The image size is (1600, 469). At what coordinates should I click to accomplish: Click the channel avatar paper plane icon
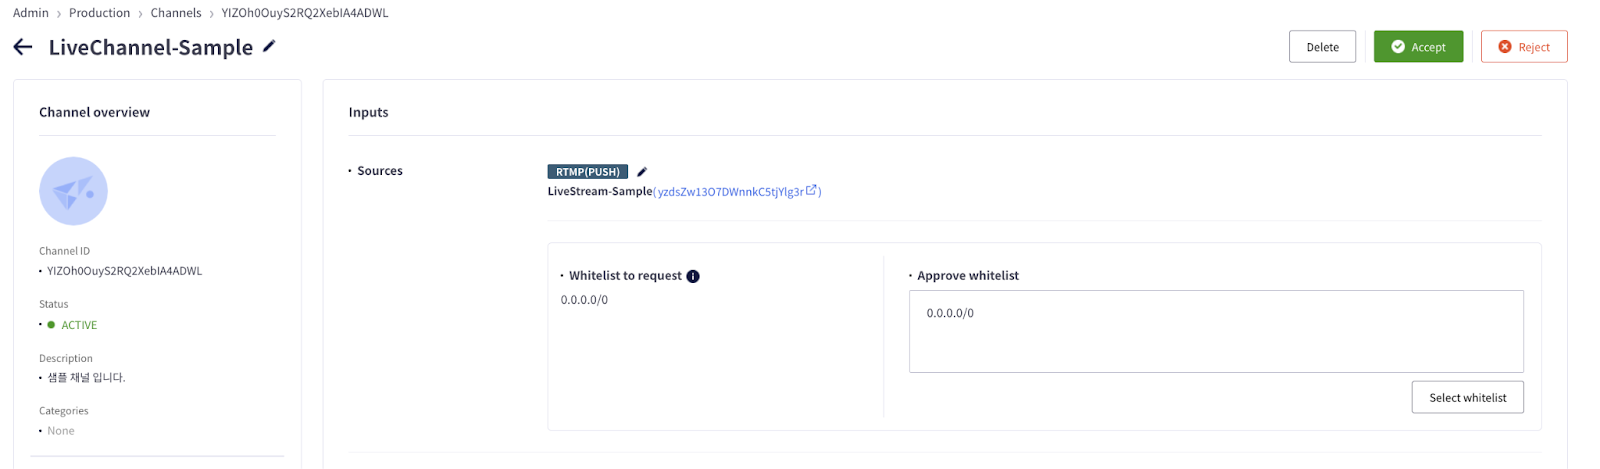pyautogui.click(x=73, y=191)
